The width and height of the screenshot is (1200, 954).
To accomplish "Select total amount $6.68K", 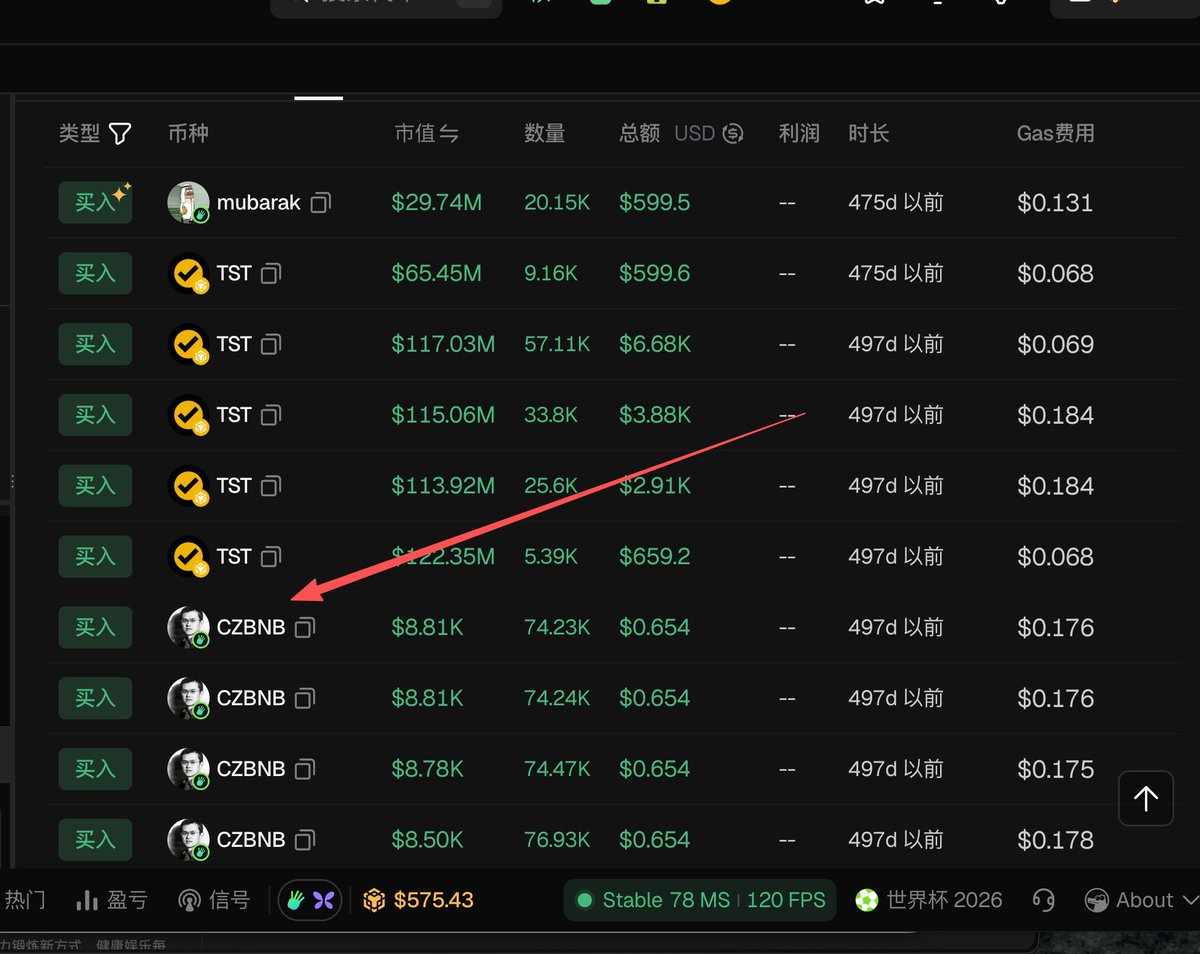I will click(x=655, y=344).
